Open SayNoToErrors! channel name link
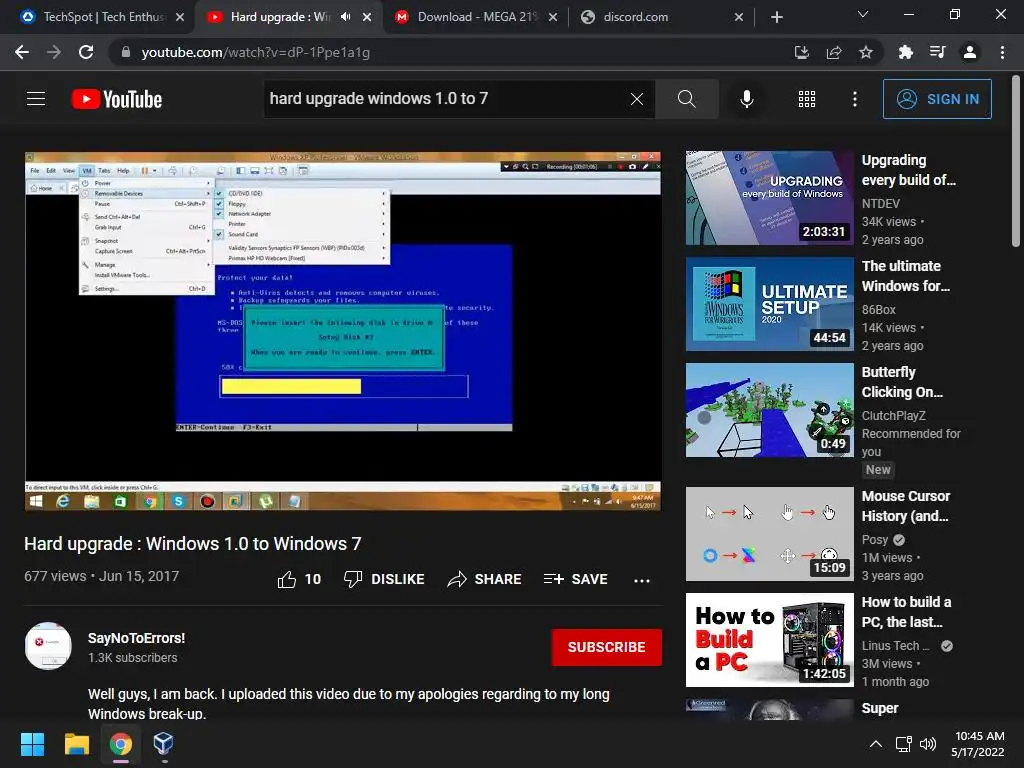 pos(136,638)
